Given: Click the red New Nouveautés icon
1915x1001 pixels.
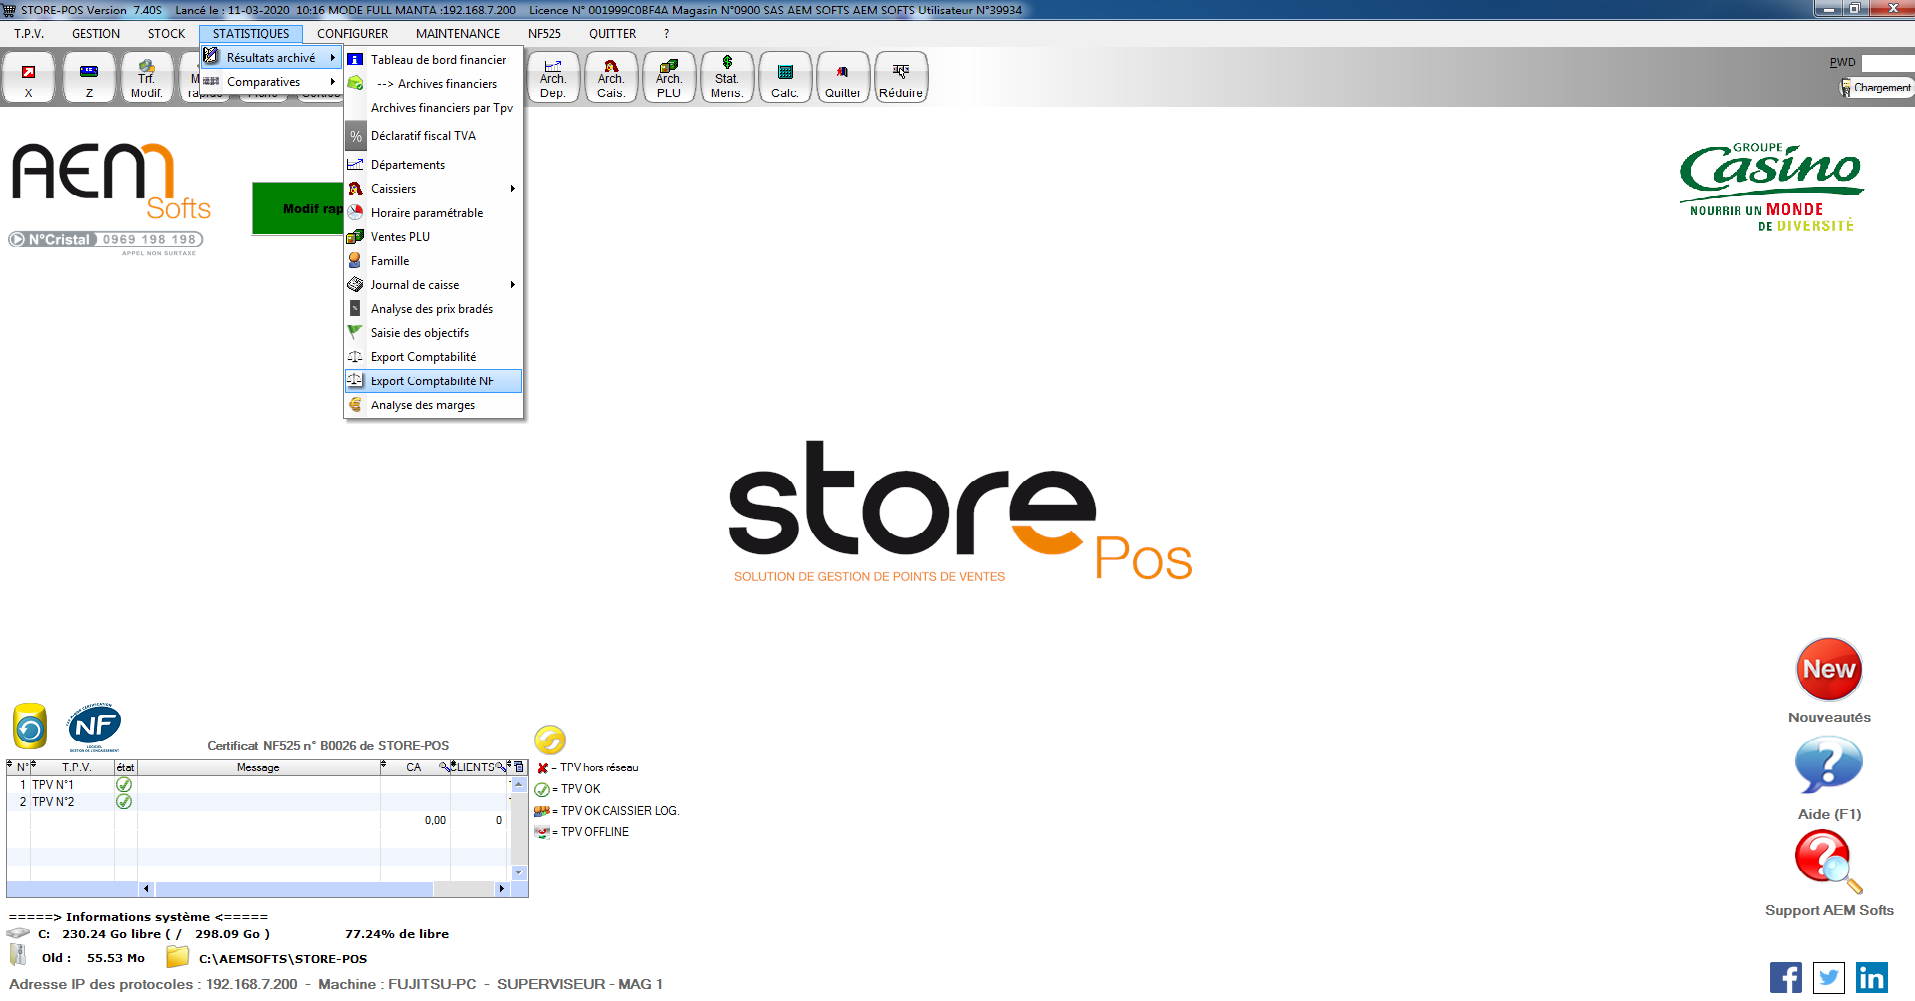Looking at the screenshot, I should [x=1828, y=670].
